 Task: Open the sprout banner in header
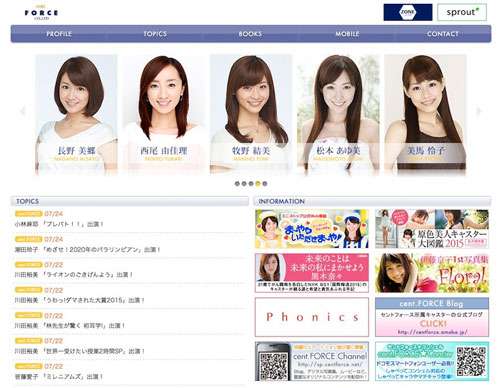(462, 12)
